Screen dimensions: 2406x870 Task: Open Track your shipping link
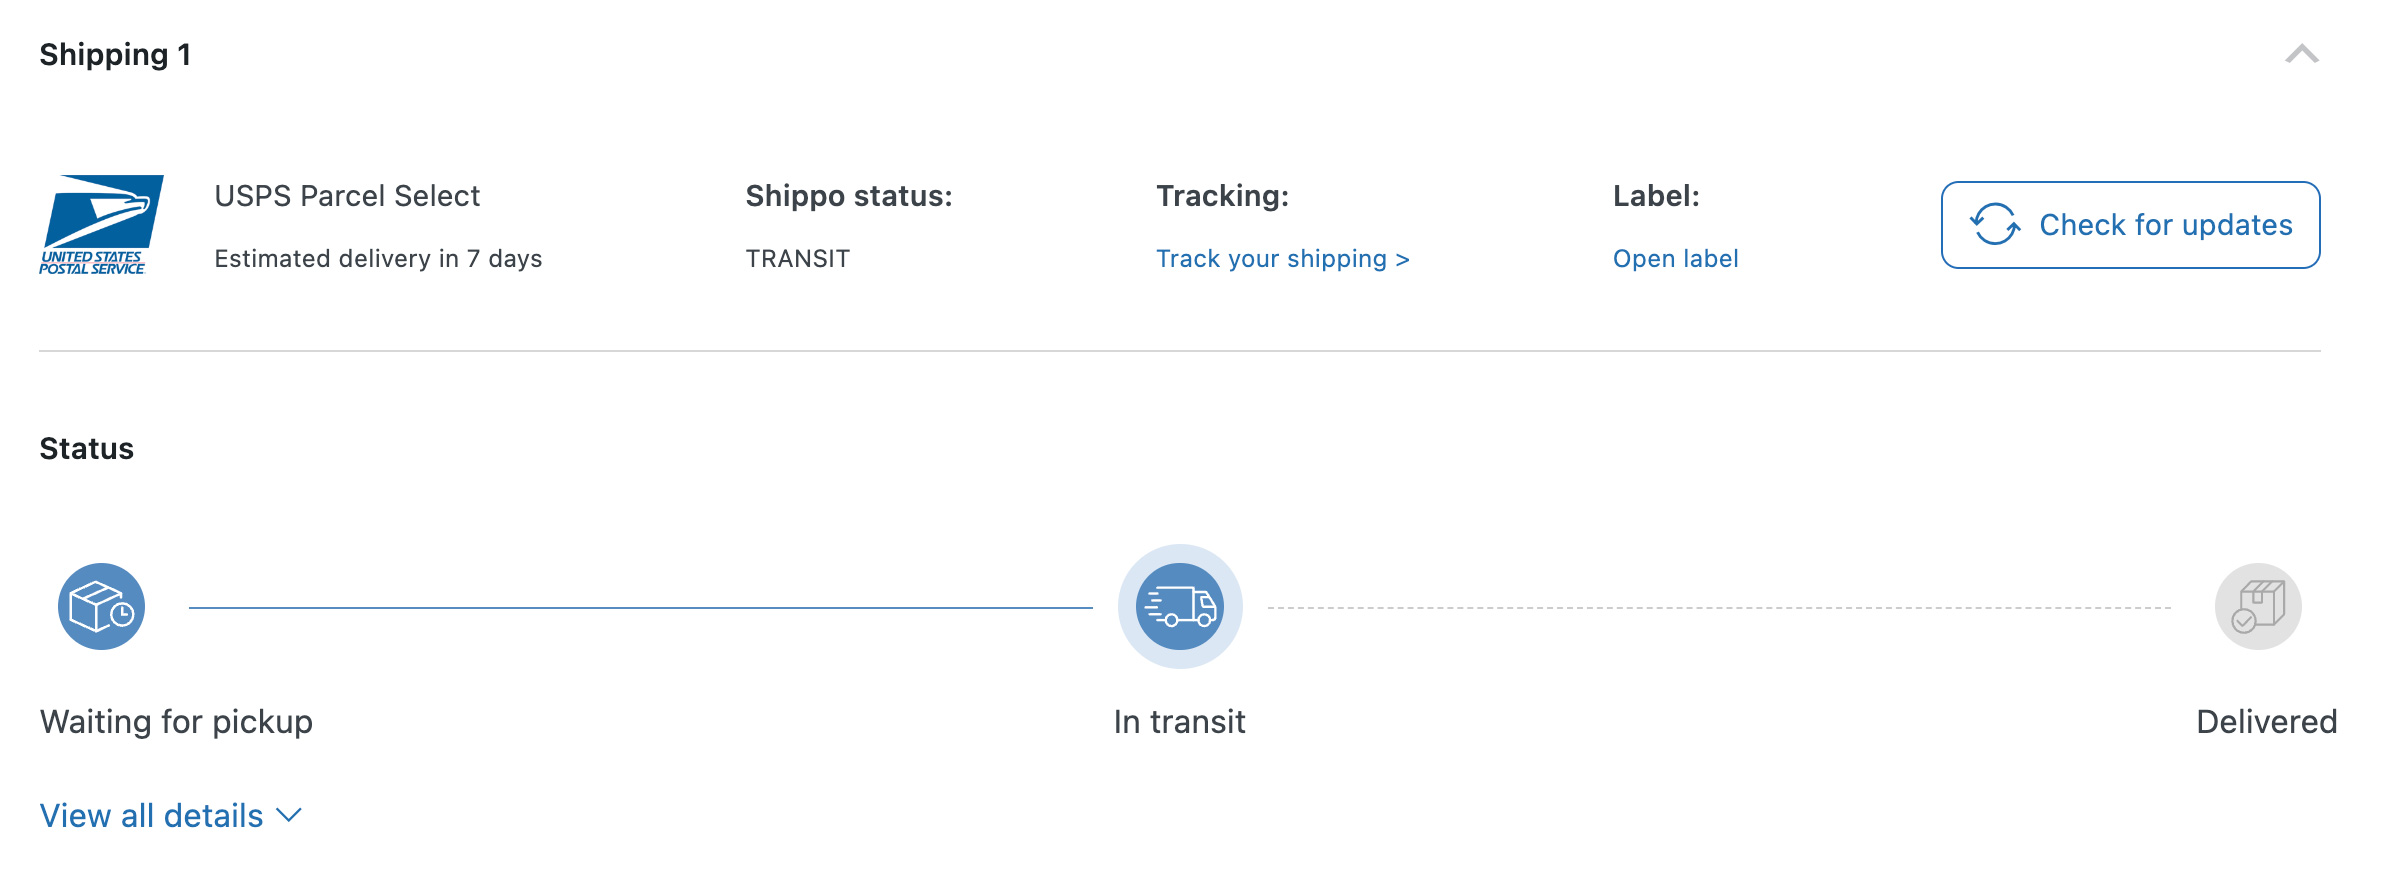(1282, 258)
